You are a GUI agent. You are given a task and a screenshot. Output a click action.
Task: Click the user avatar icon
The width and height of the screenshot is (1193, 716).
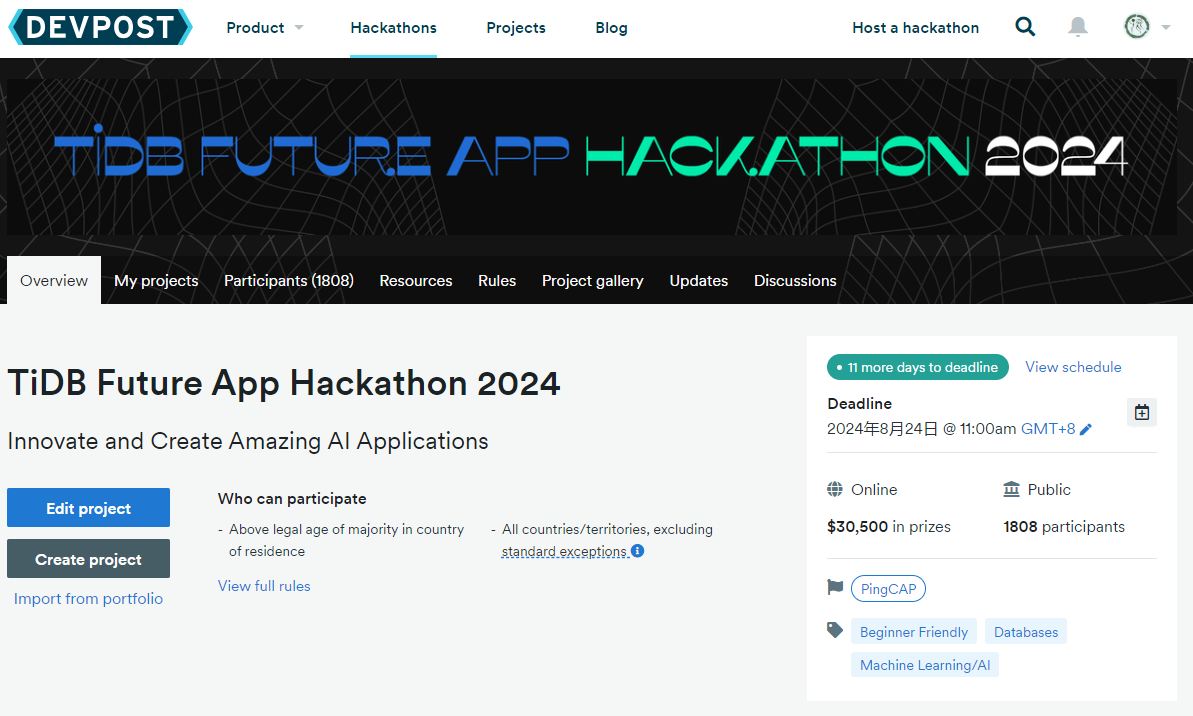pos(1137,27)
